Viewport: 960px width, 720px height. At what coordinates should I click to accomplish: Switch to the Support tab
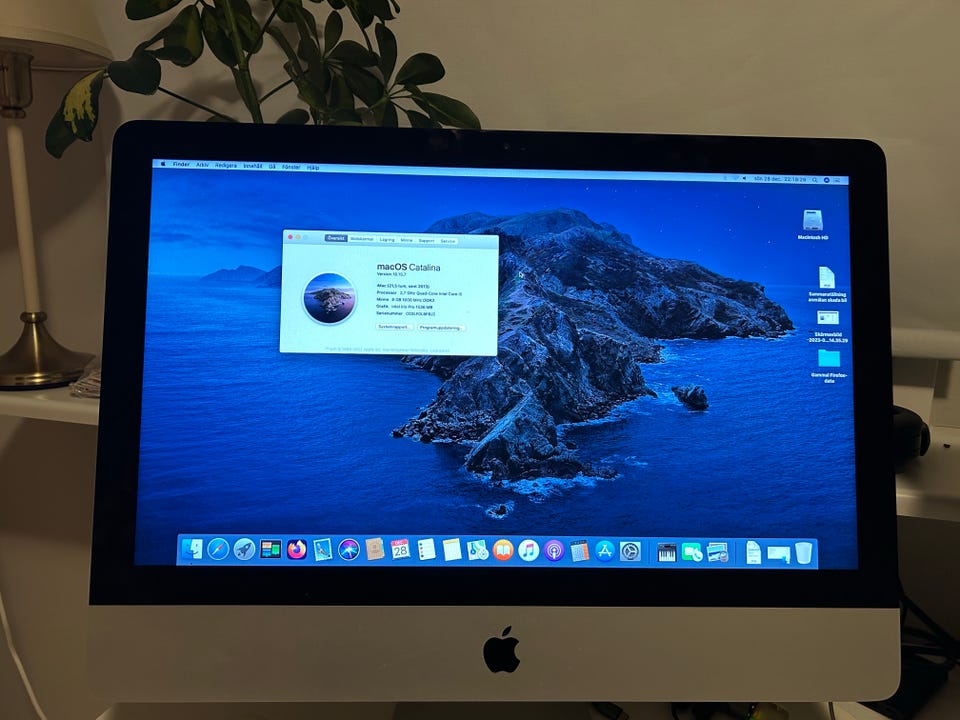427,241
